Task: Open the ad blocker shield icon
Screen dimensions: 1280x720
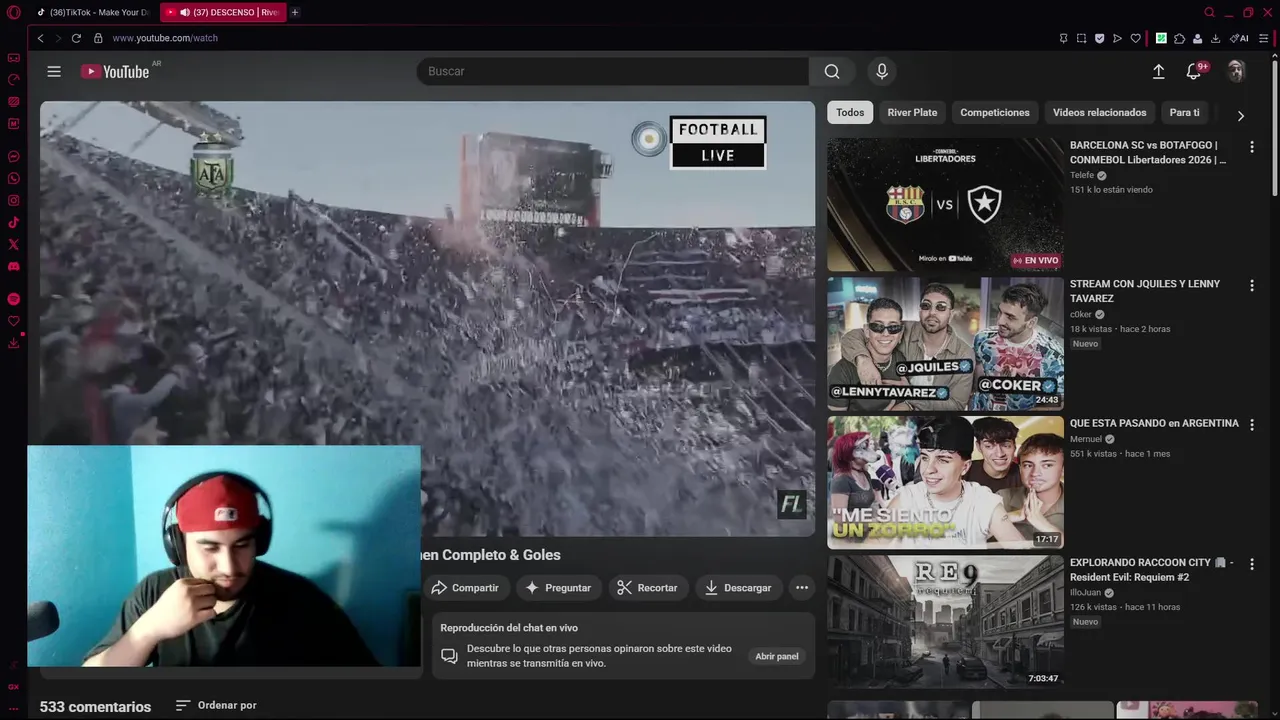Action: (x=1099, y=38)
